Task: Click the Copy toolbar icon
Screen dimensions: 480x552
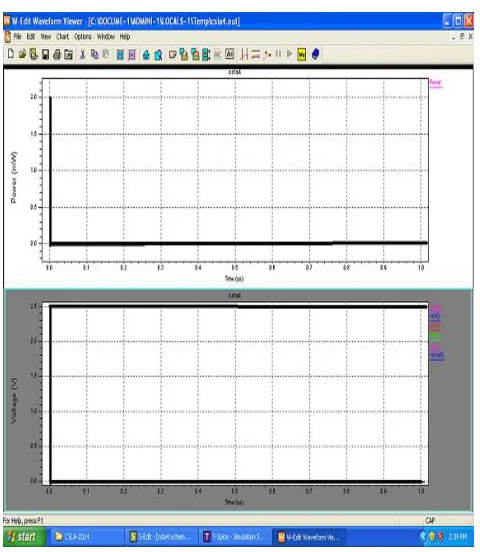Action: 94,54
